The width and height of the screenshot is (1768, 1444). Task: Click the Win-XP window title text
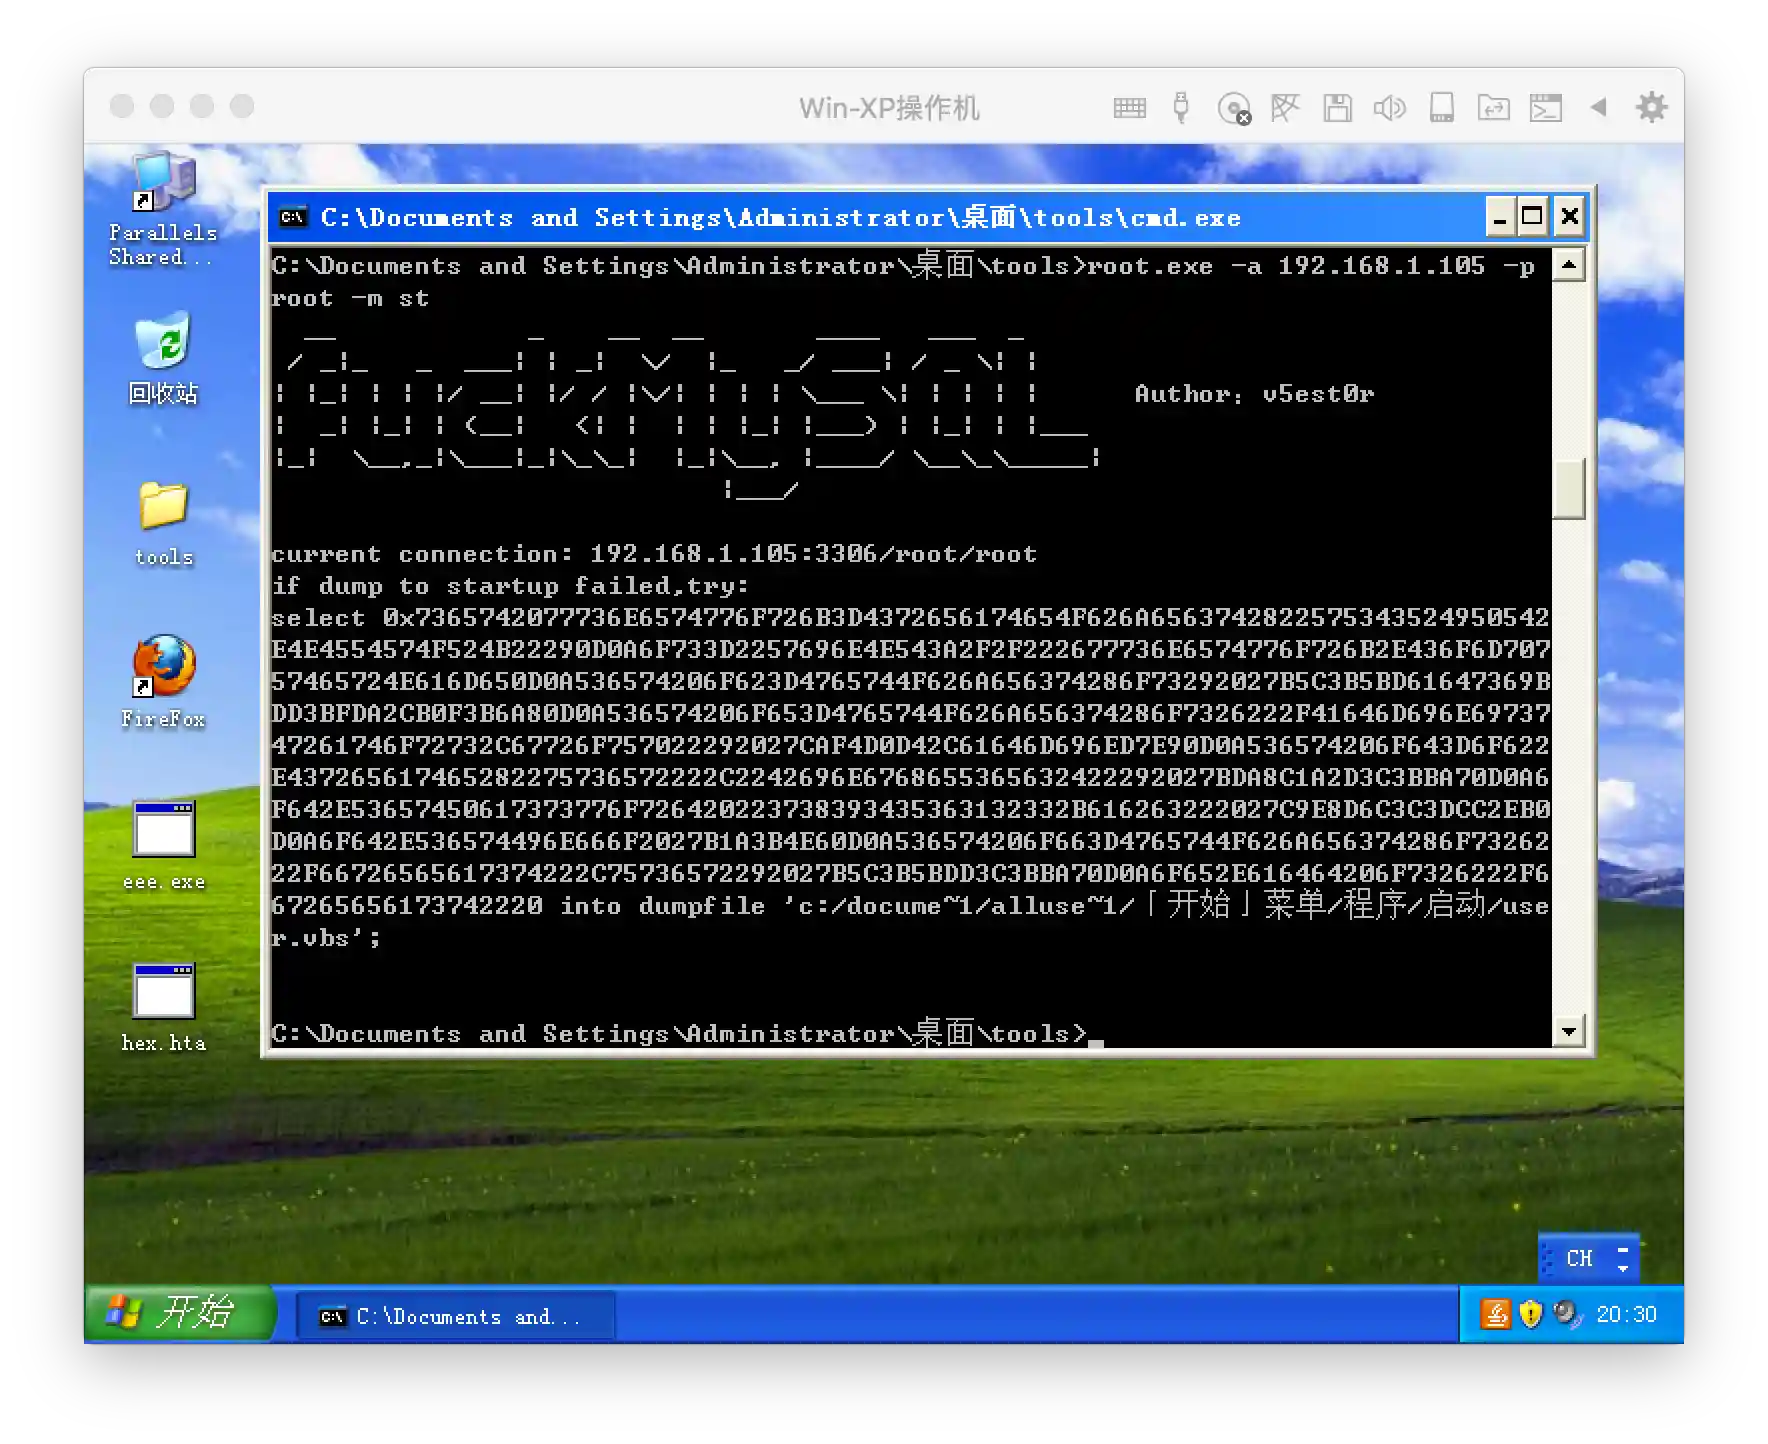point(889,107)
